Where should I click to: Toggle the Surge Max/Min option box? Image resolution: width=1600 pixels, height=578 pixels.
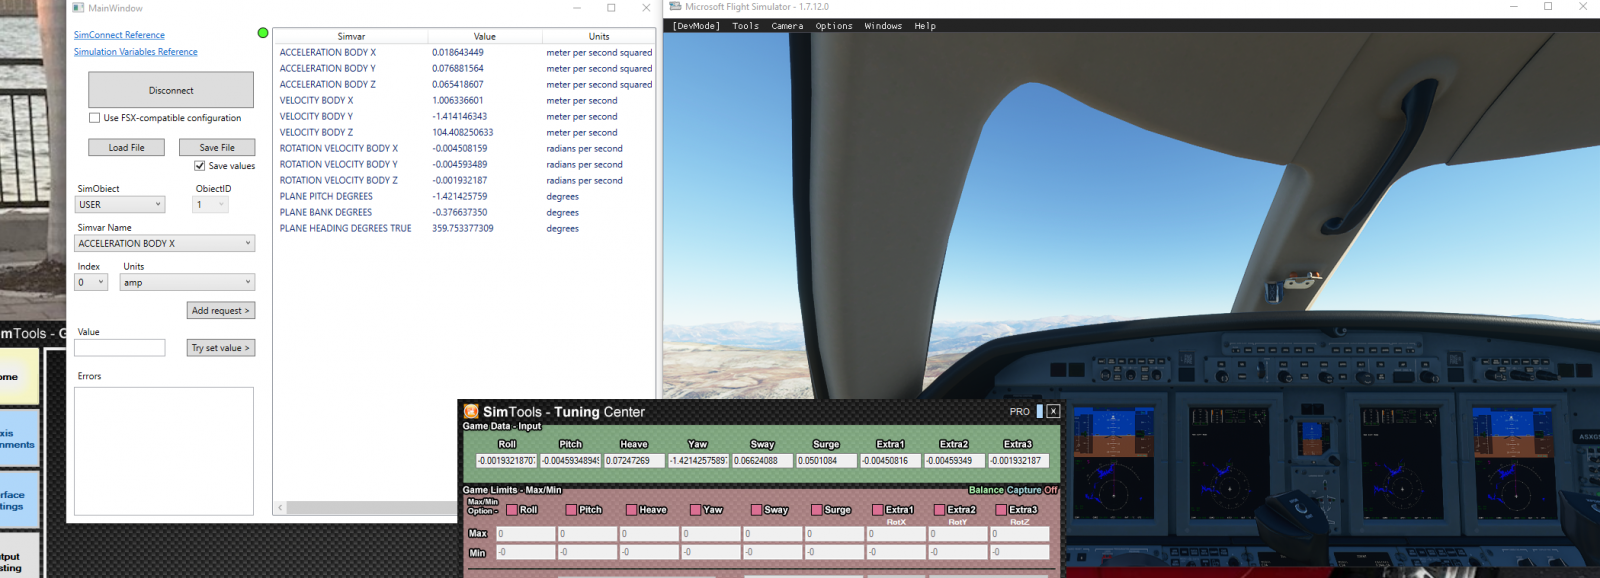[817, 510]
